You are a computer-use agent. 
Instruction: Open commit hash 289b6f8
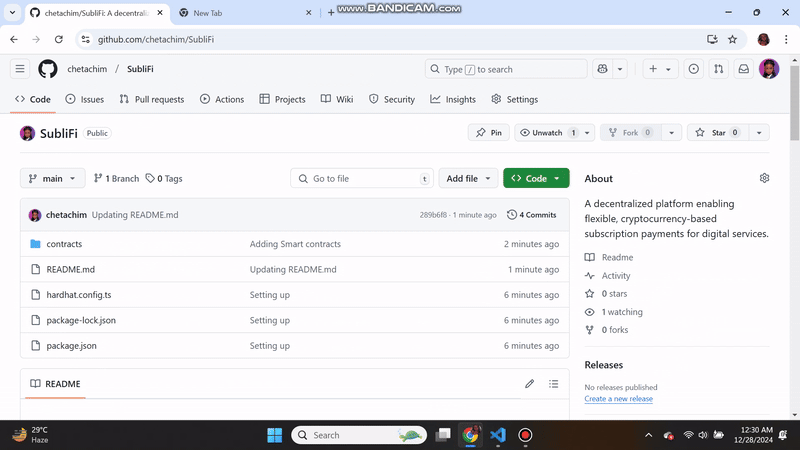[x=433, y=215]
